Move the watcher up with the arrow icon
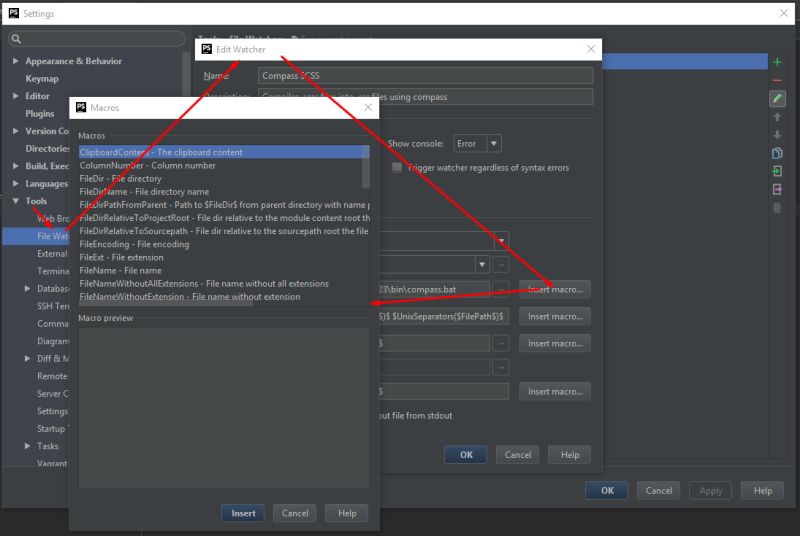 pyautogui.click(x=777, y=117)
